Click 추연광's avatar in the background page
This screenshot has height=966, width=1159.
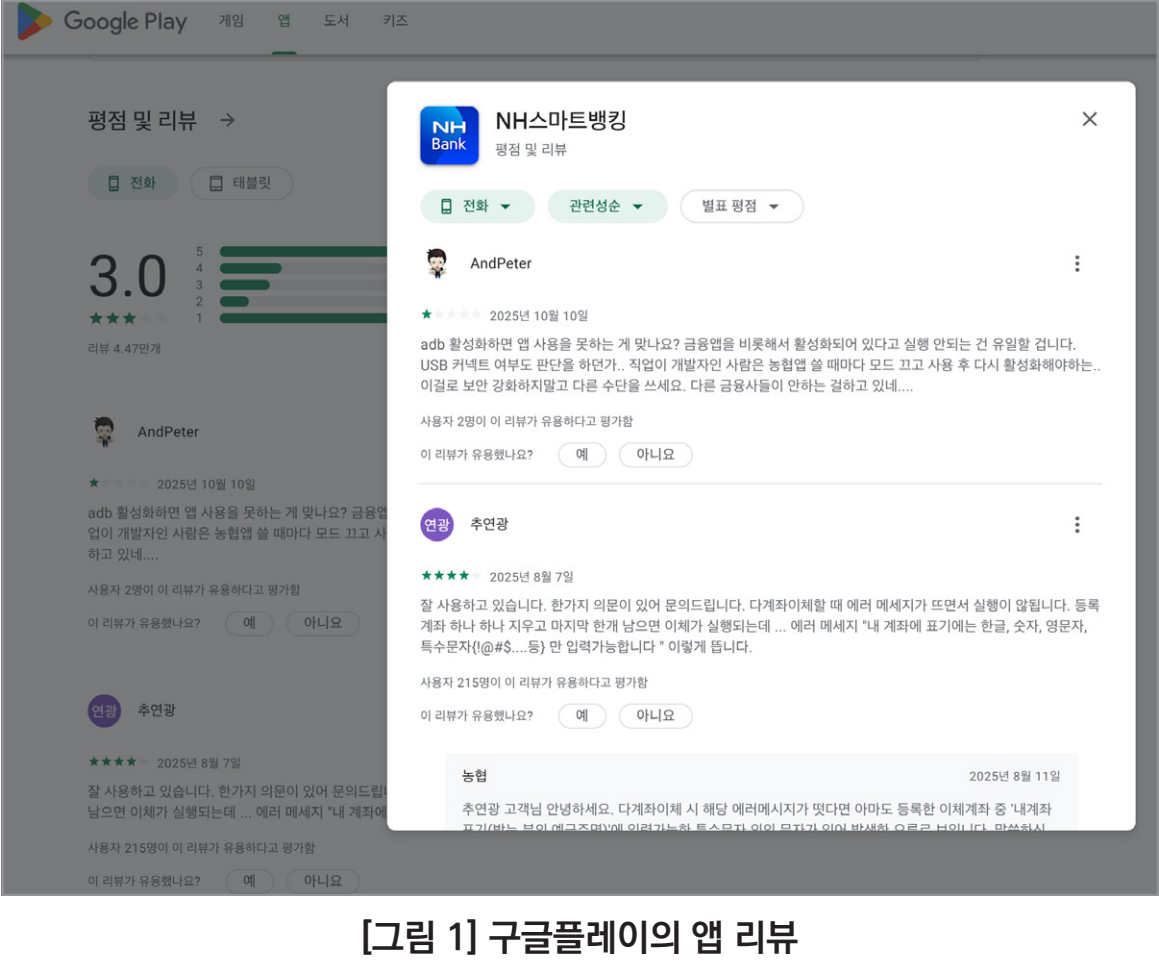[104, 710]
